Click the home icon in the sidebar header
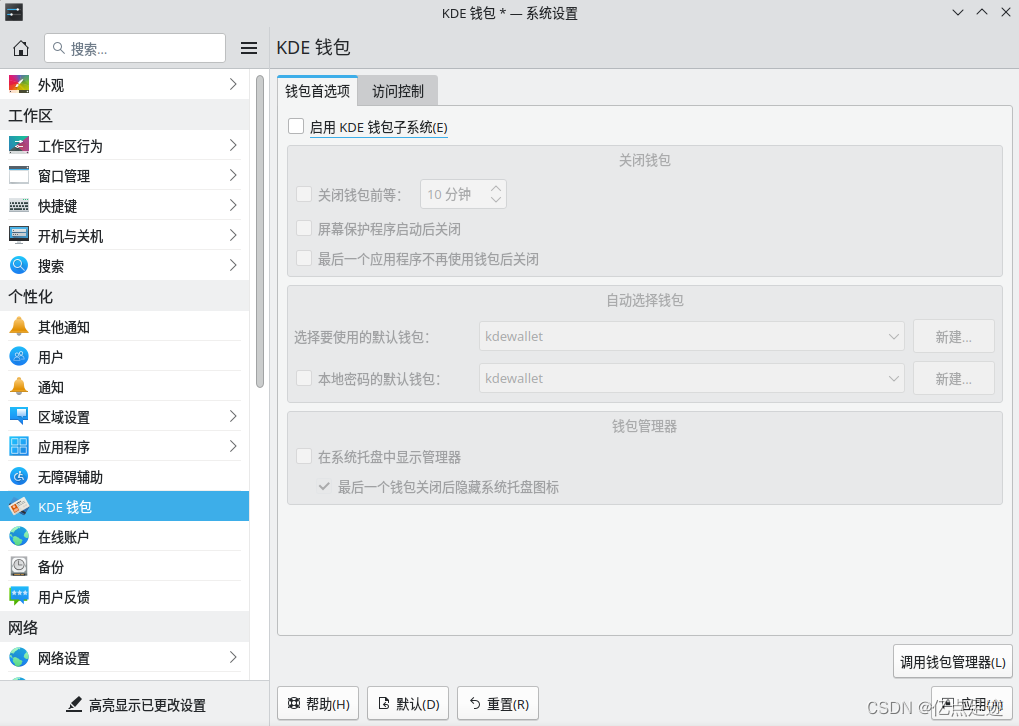Viewport: 1019px width, 726px height. [x=21, y=48]
